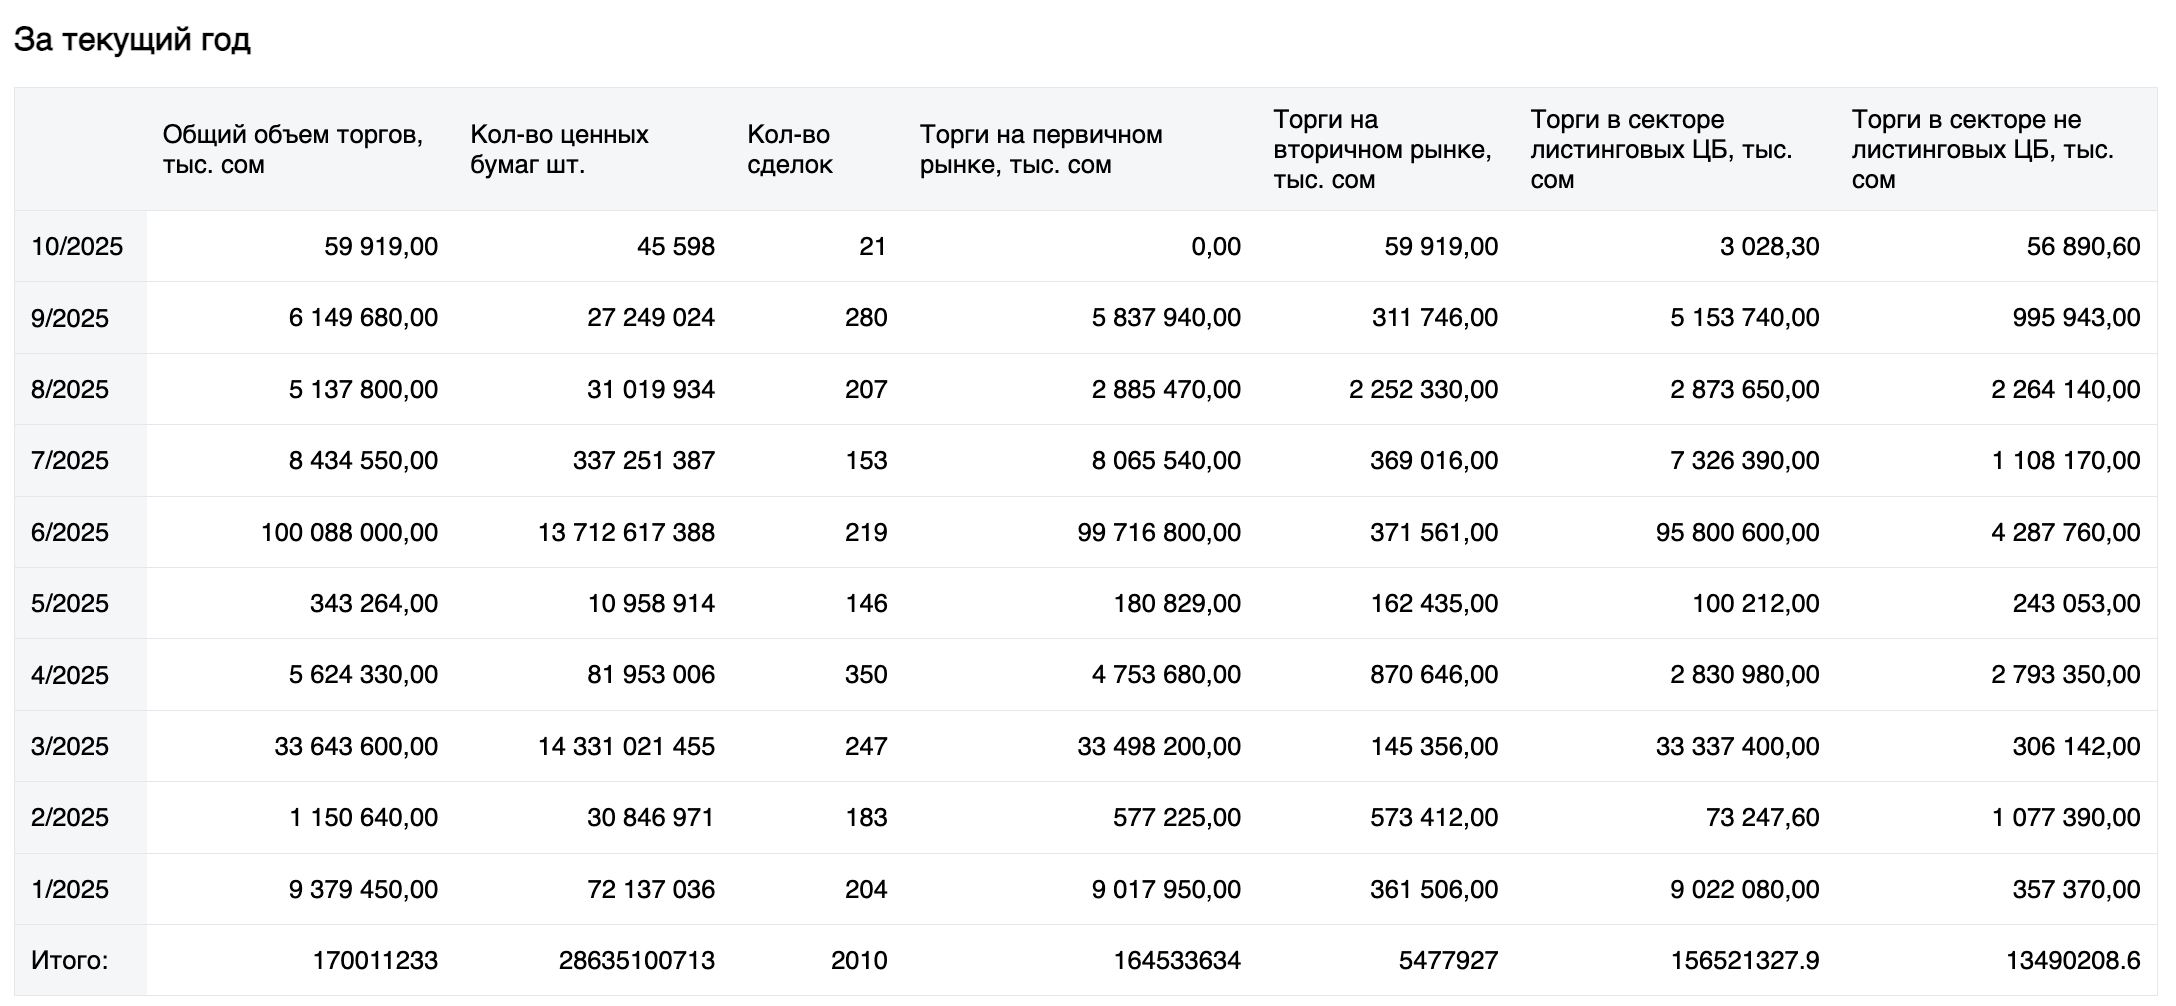The width and height of the screenshot is (2176, 1006).
Task: Click total trading volume value 170011233
Action: pyautogui.click(x=375, y=961)
